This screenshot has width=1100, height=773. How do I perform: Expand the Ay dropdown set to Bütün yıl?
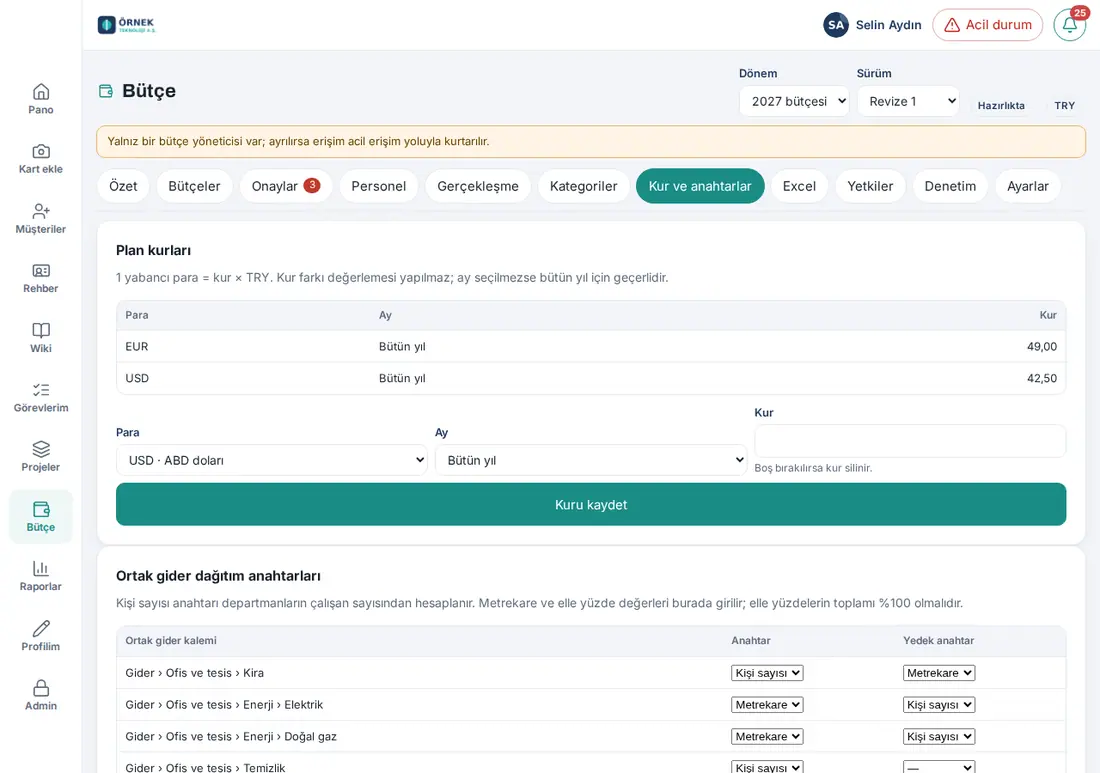[x=591, y=460]
